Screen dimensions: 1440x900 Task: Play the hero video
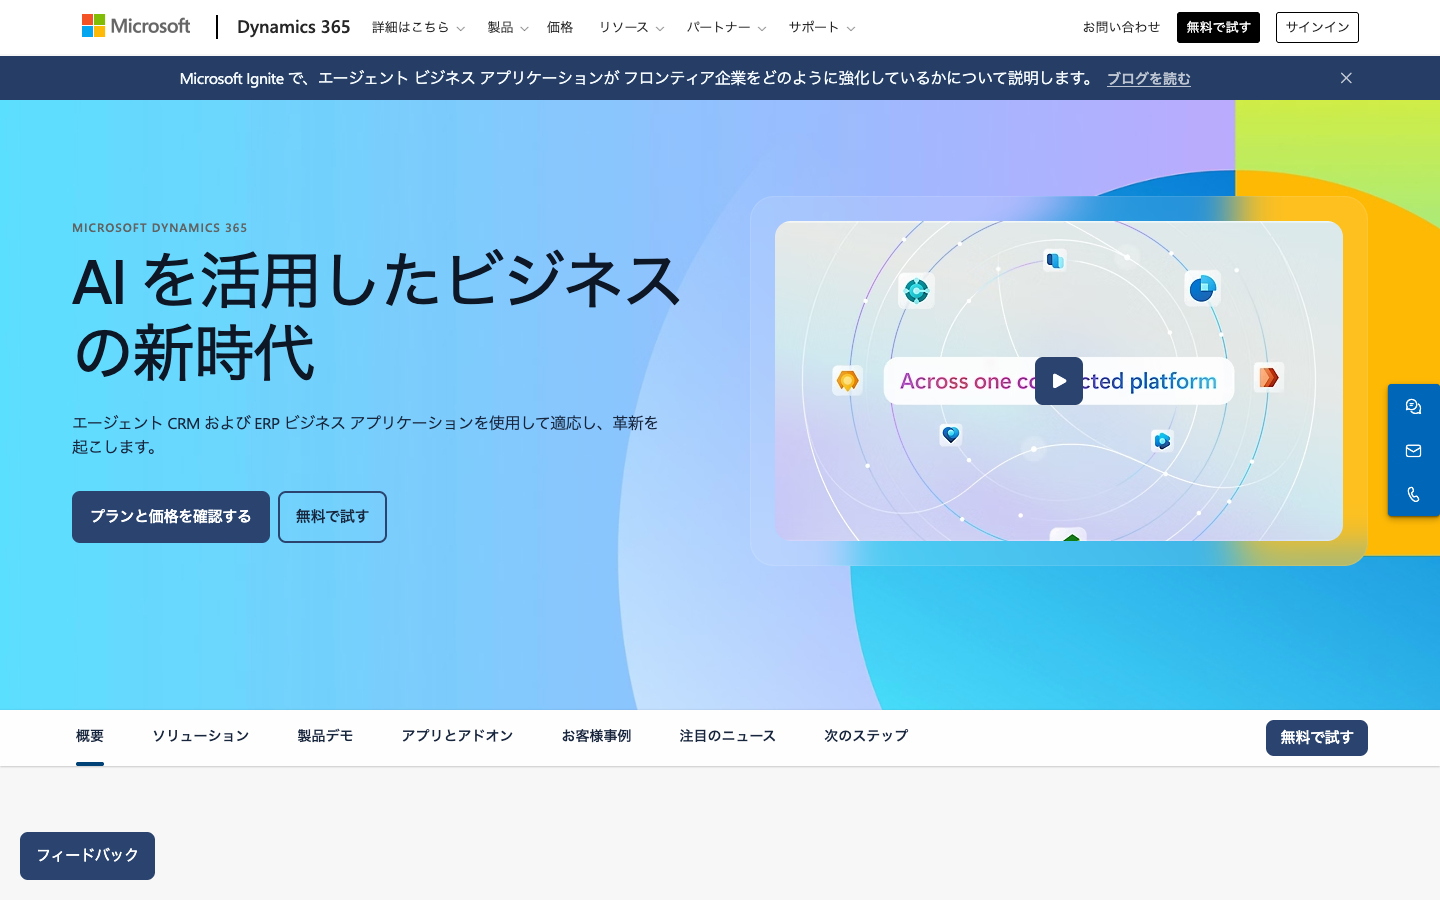(1058, 381)
